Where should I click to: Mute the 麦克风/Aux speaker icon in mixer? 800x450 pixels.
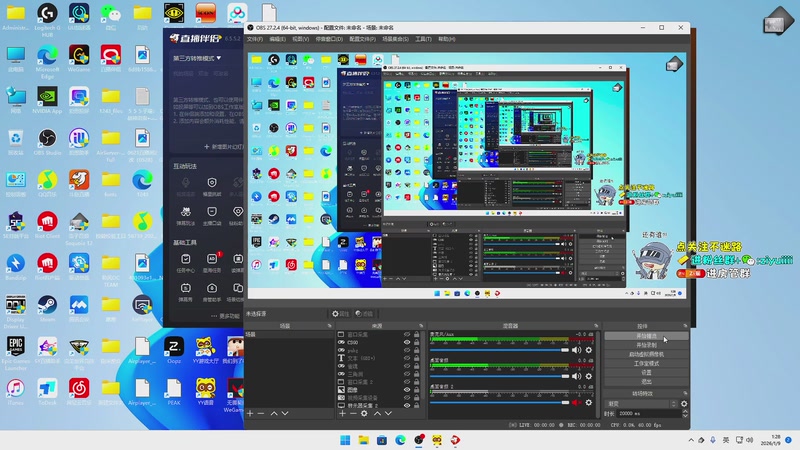[x=576, y=350]
